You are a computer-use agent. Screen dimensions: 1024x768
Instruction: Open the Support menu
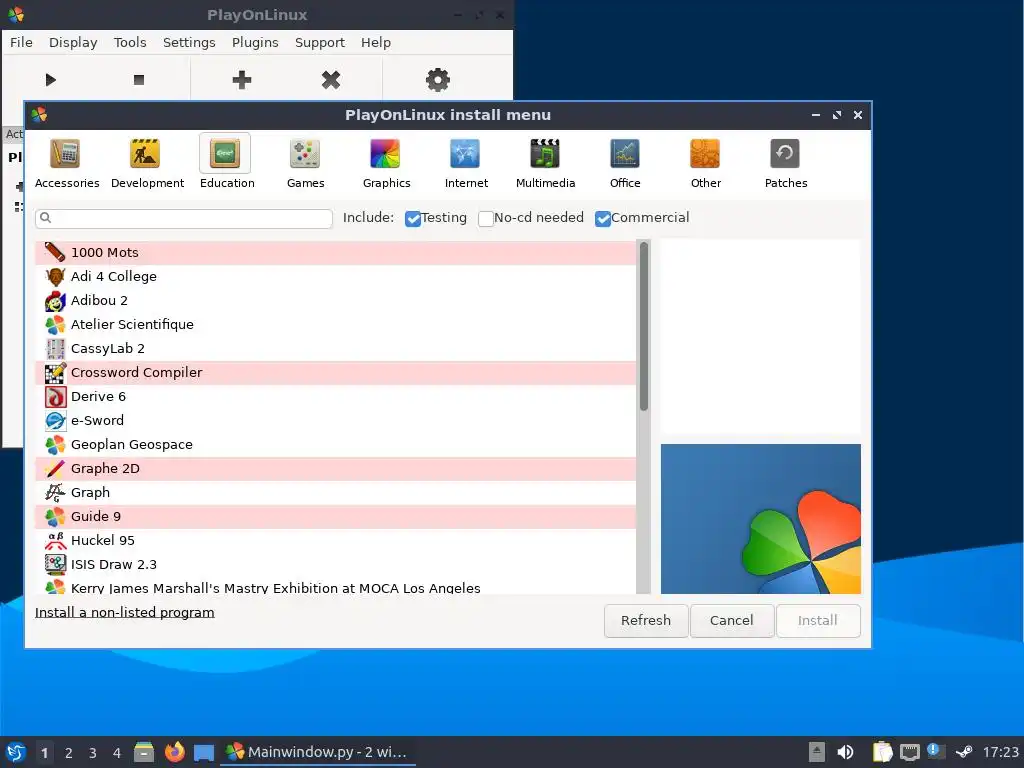point(319,42)
